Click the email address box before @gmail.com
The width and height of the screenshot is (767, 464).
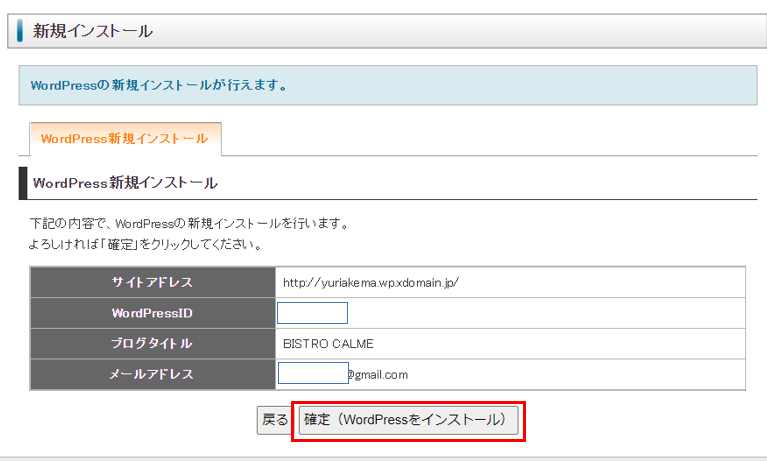[x=312, y=374]
